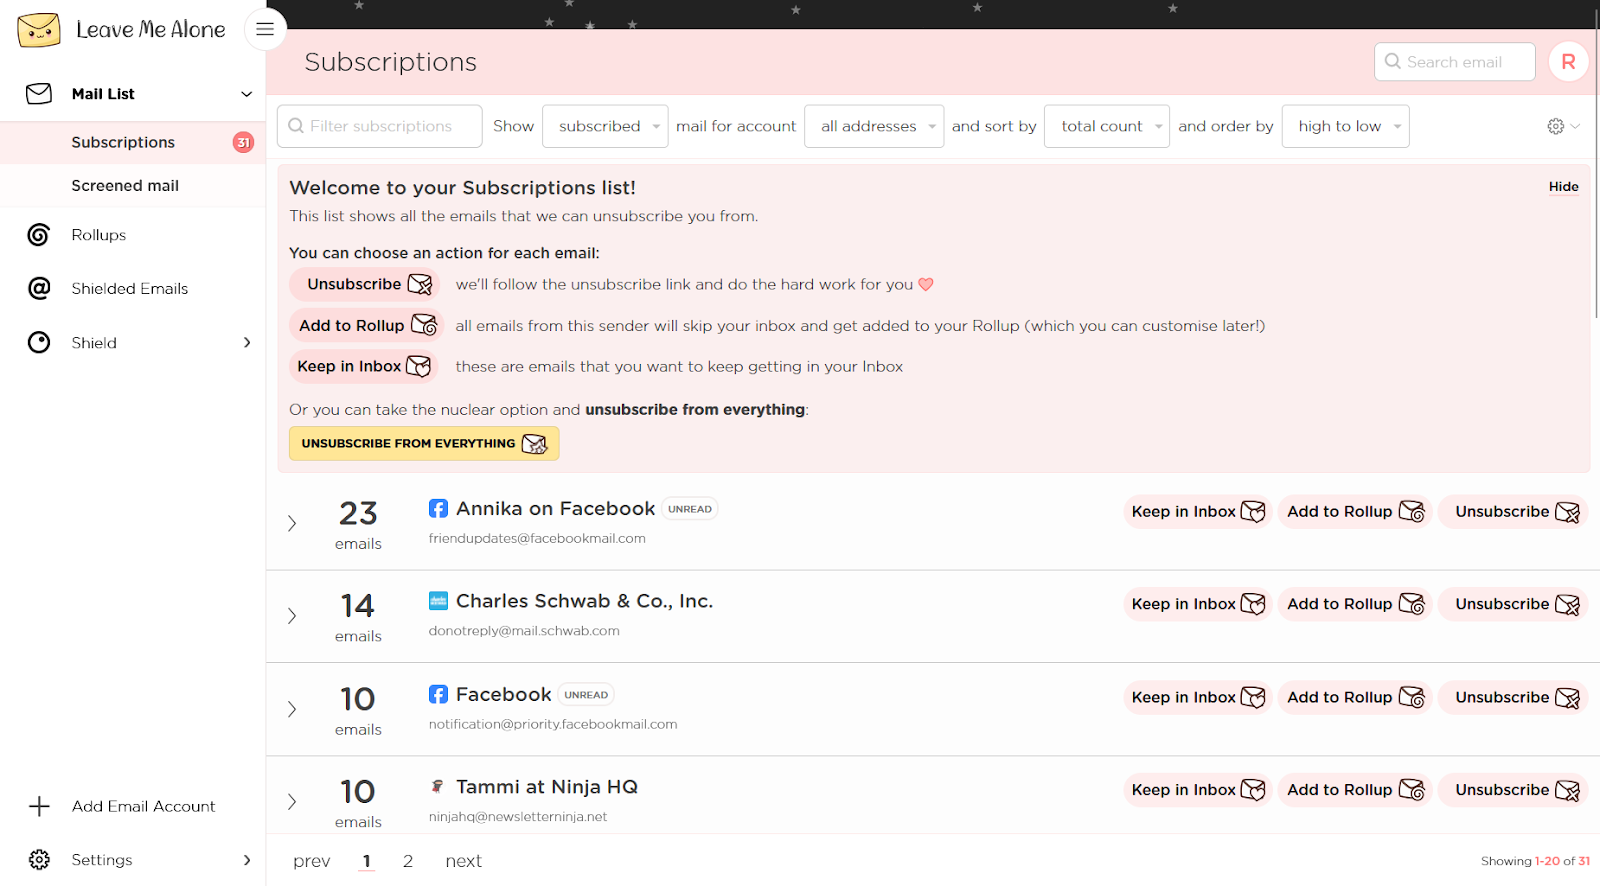Image resolution: width=1600 pixels, height=886 pixels.
Task: Go to page 2 of subscriptions
Action: pos(408,861)
